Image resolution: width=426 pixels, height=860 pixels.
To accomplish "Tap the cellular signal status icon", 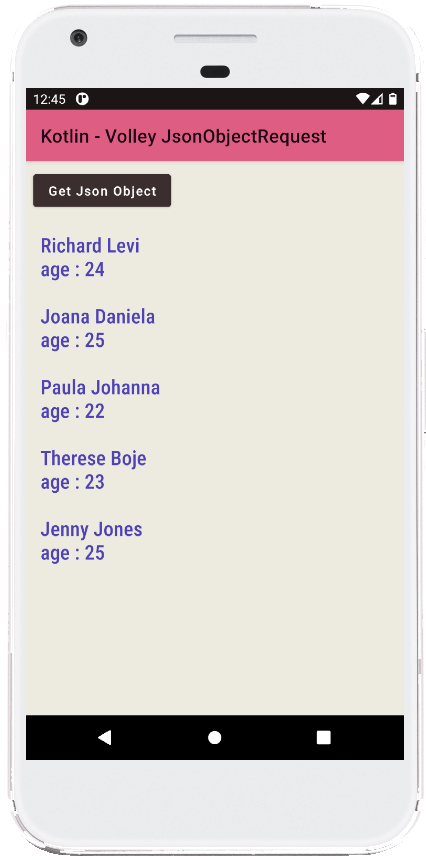I will pyautogui.click(x=377, y=99).
